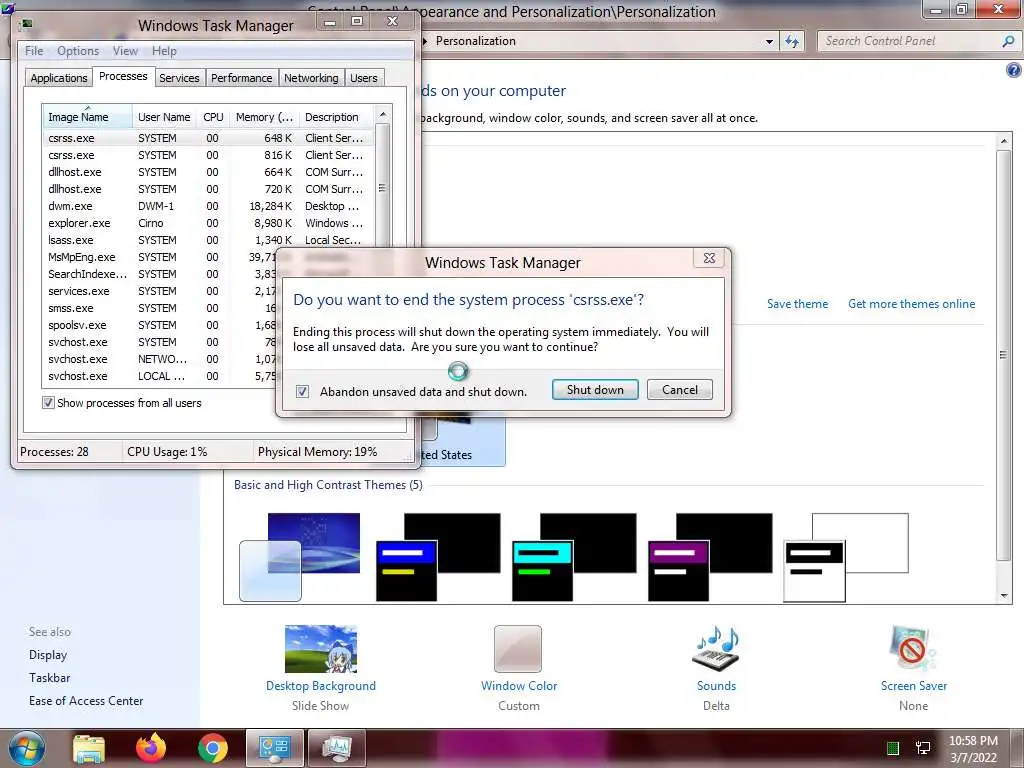Launch Firefox from the taskbar

point(151,748)
